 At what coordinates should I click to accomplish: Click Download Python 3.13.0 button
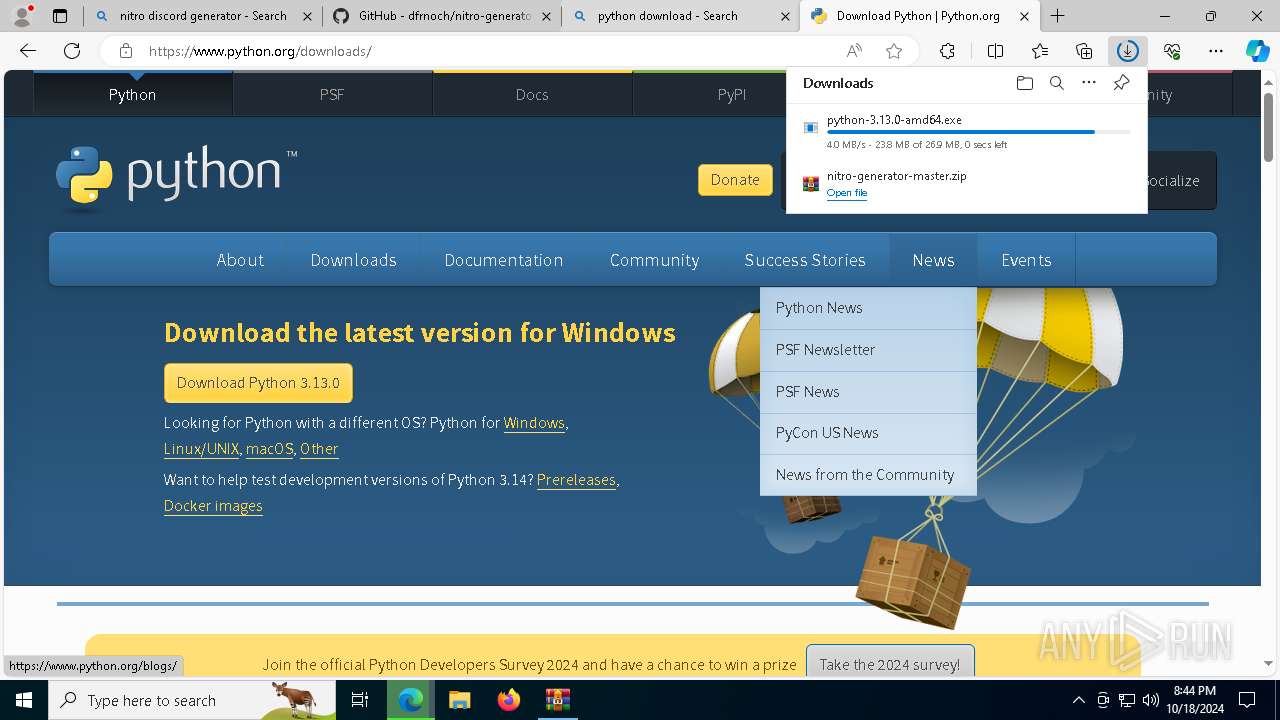coord(258,383)
